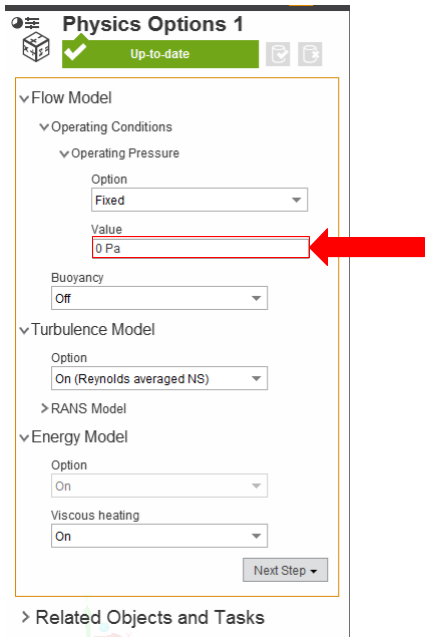
Task: Click the half-filled circle view icon
Action: (x=17, y=23)
